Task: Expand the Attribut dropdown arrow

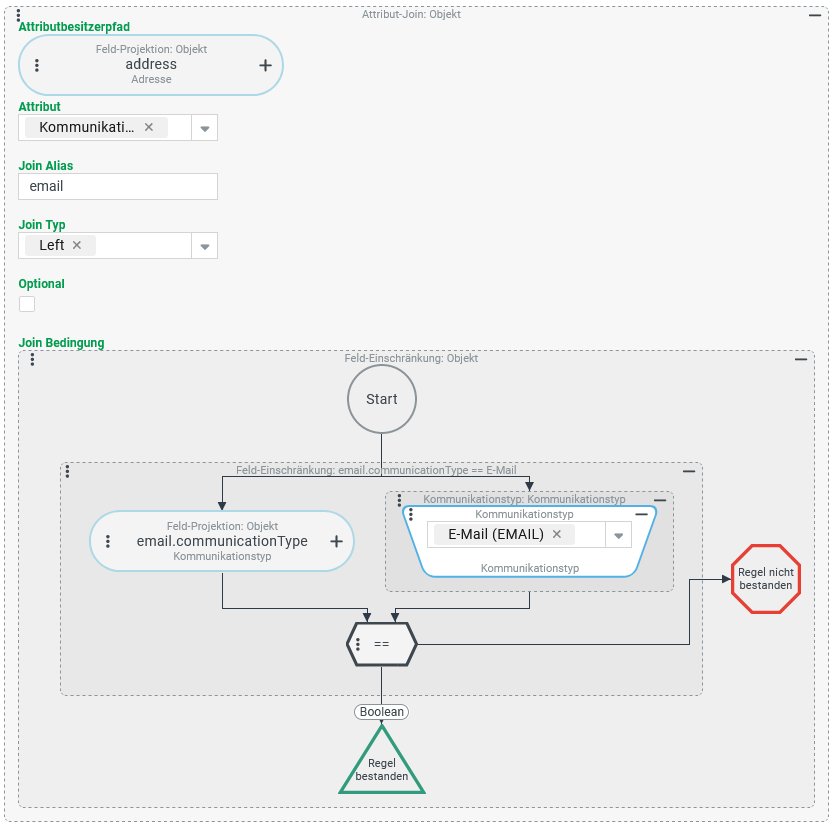Action: 204,128
